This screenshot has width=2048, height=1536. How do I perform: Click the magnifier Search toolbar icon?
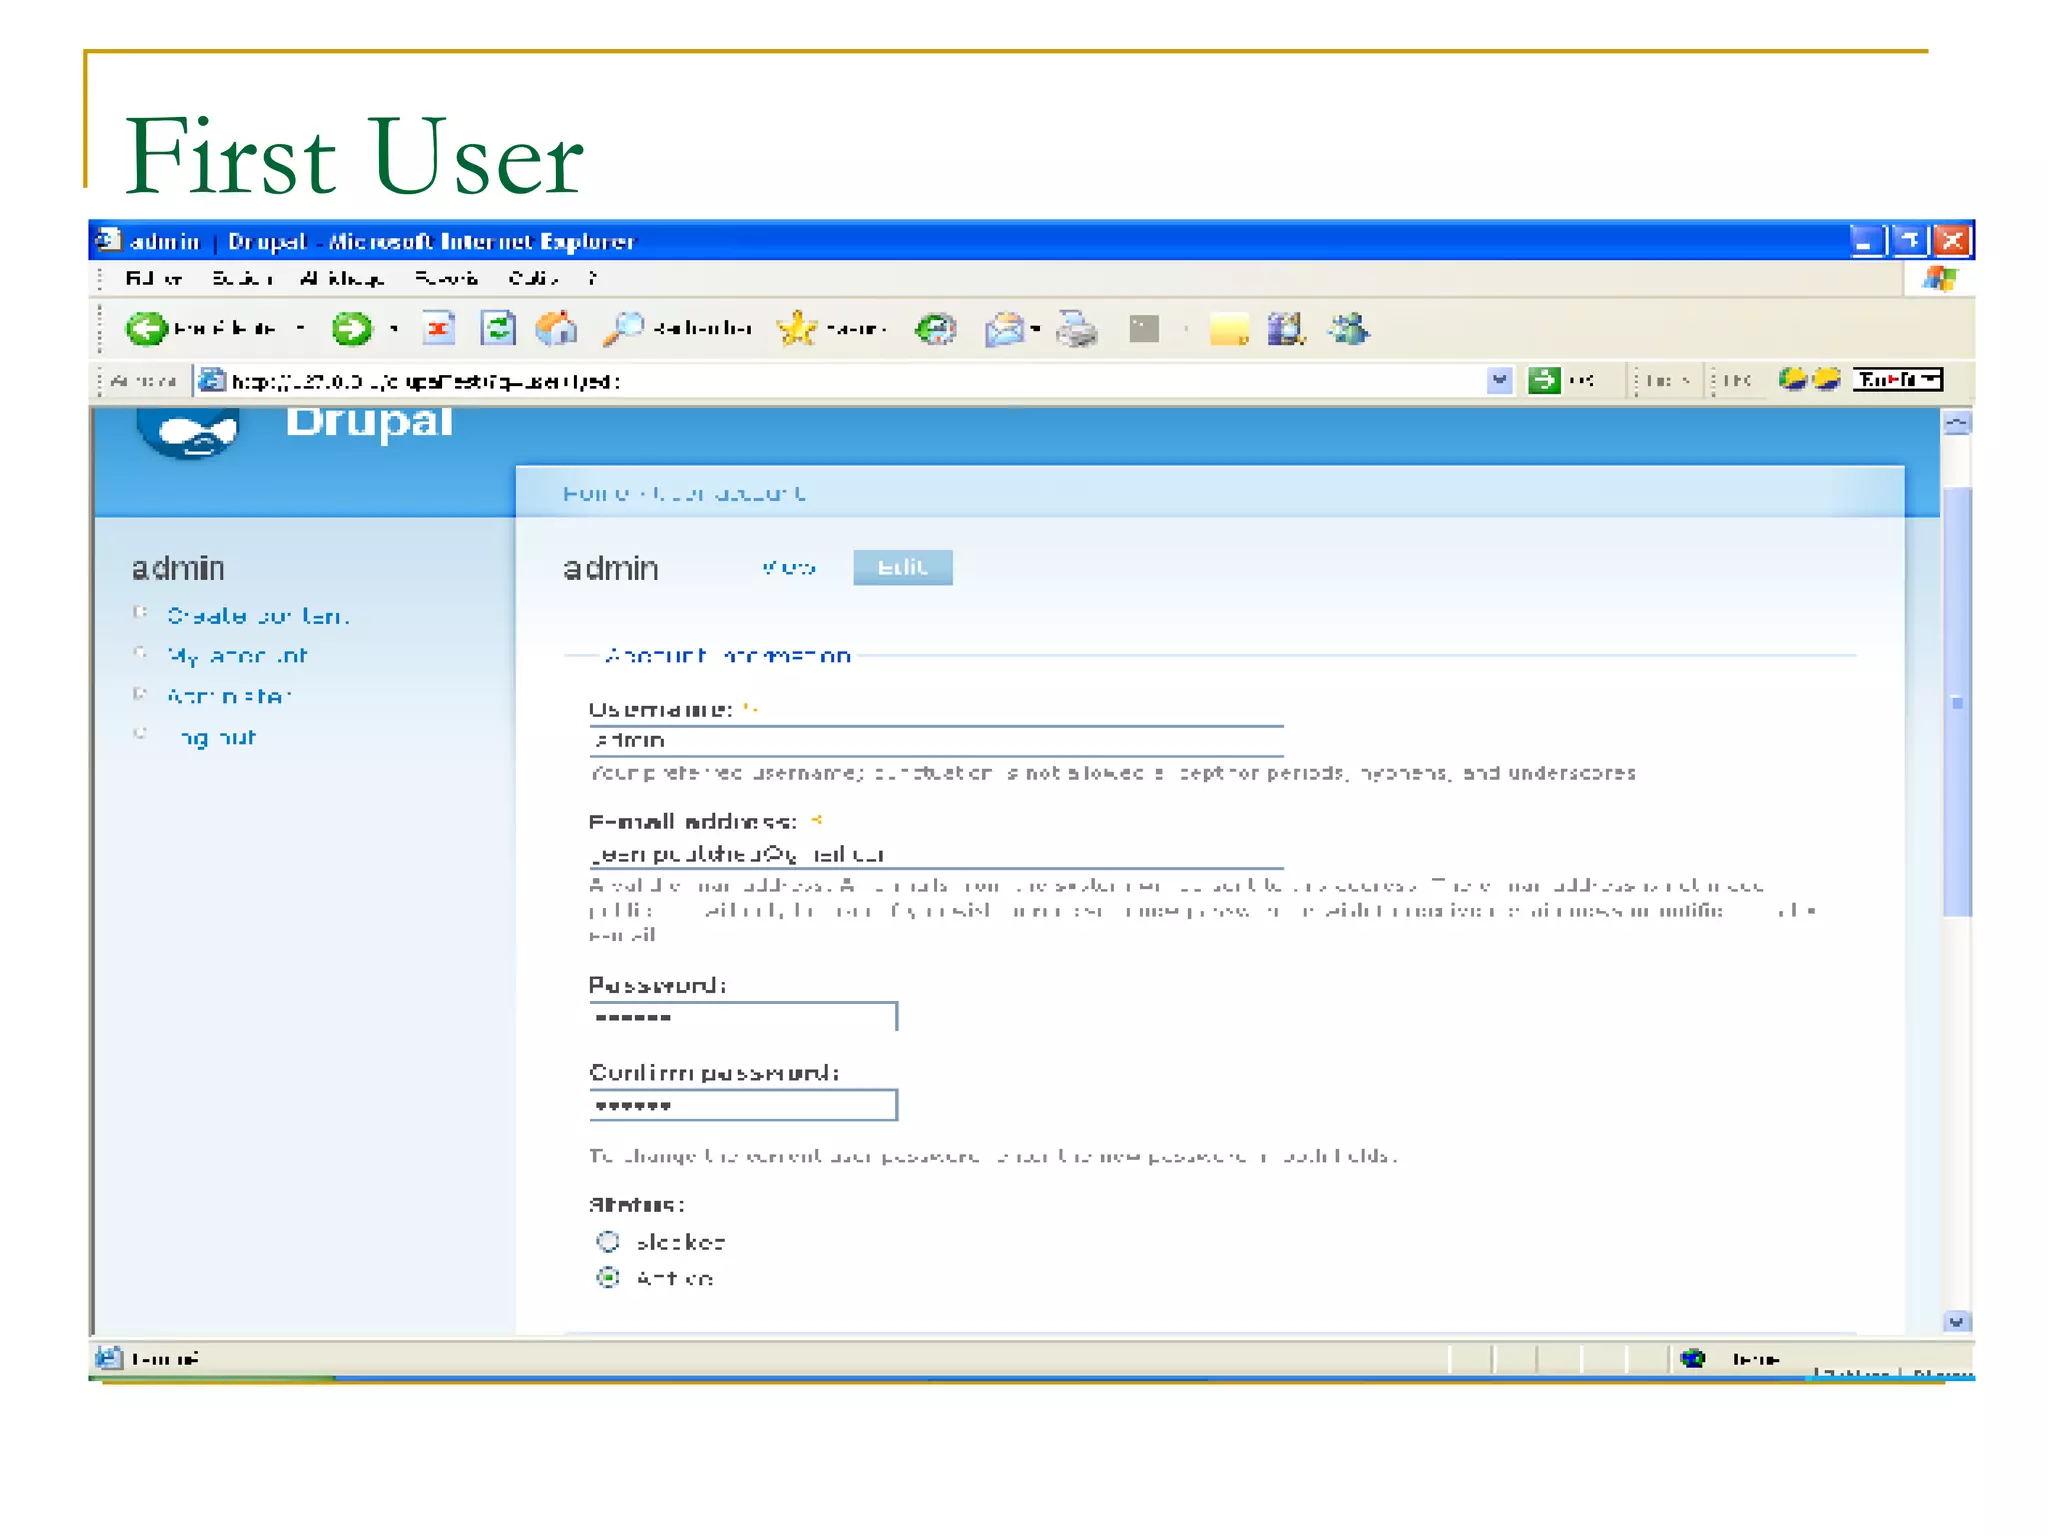pos(624,328)
